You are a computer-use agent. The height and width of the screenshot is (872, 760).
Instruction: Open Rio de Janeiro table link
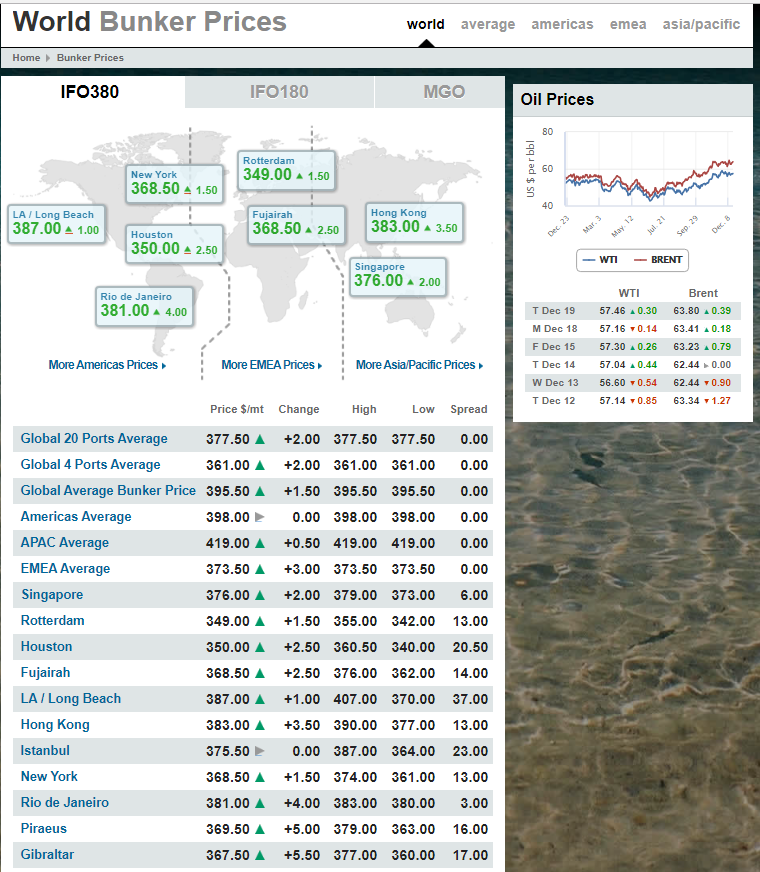(x=65, y=802)
